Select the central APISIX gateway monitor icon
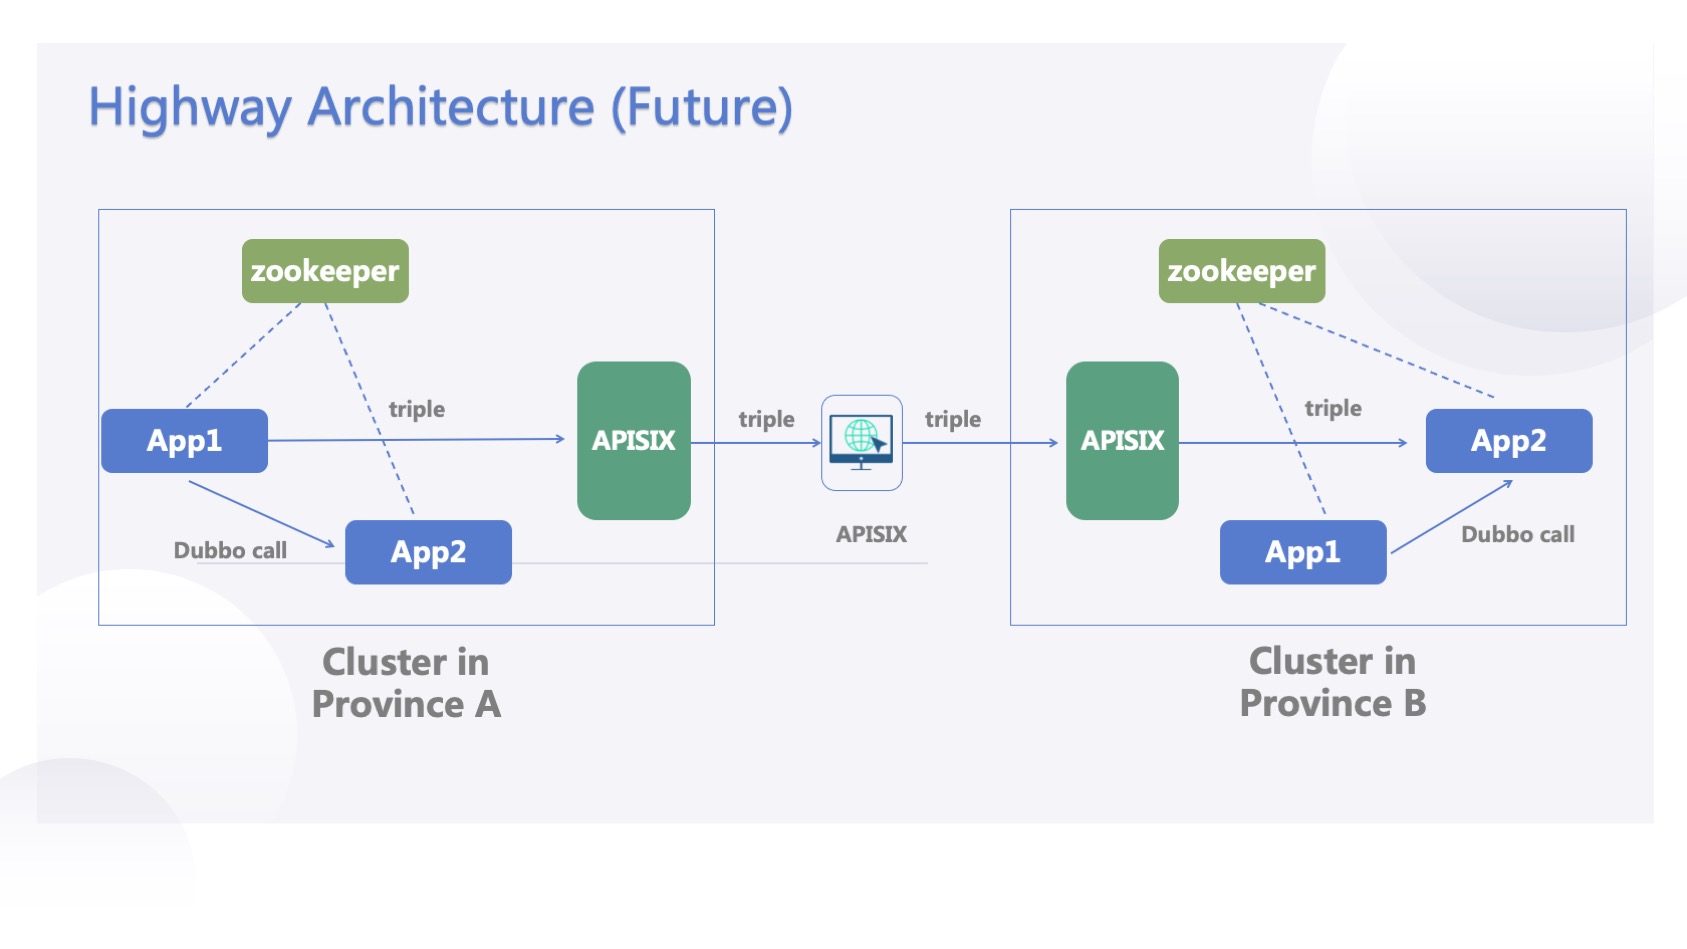Viewport: 1687px width, 949px height. click(x=862, y=442)
